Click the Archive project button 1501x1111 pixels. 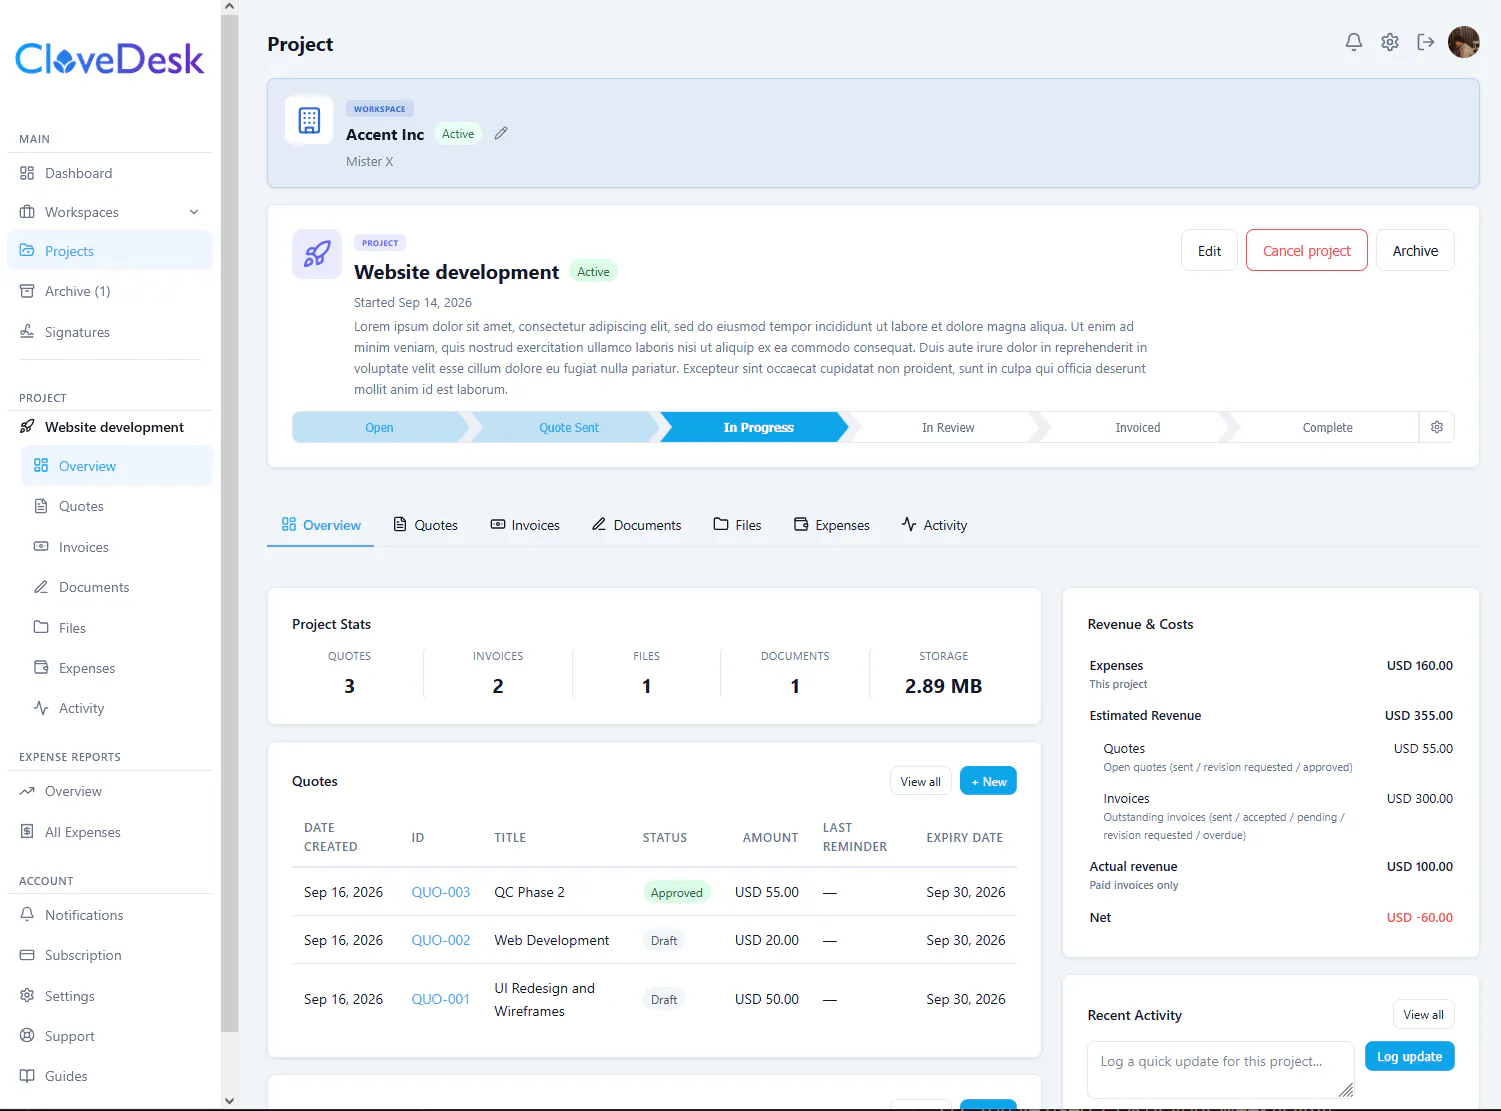[1415, 251]
